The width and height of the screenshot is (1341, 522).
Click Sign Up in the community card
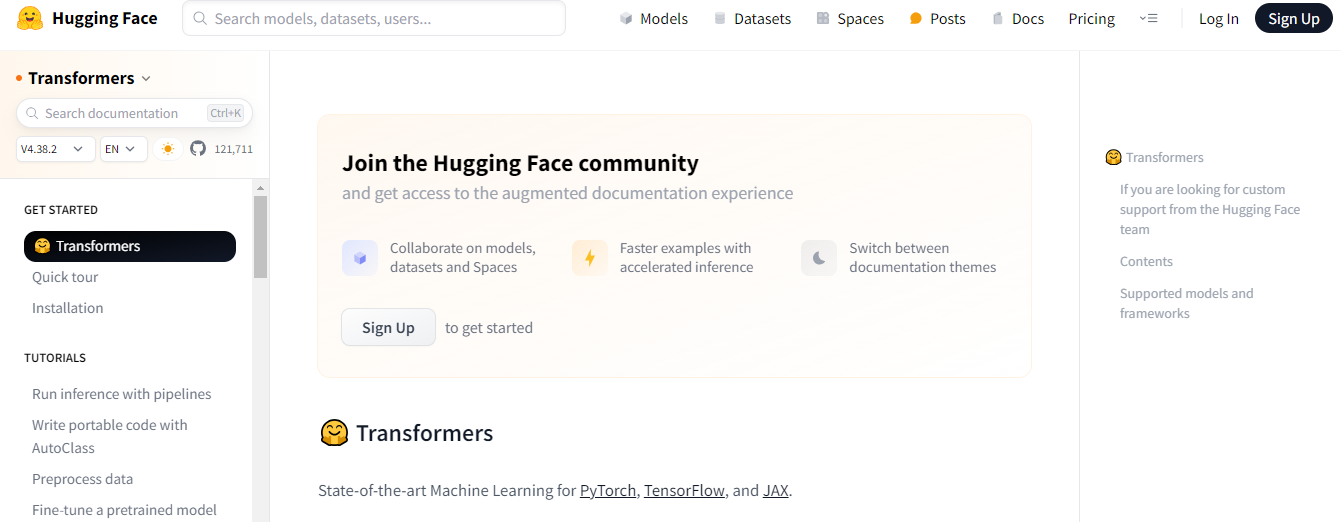click(x=388, y=327)
